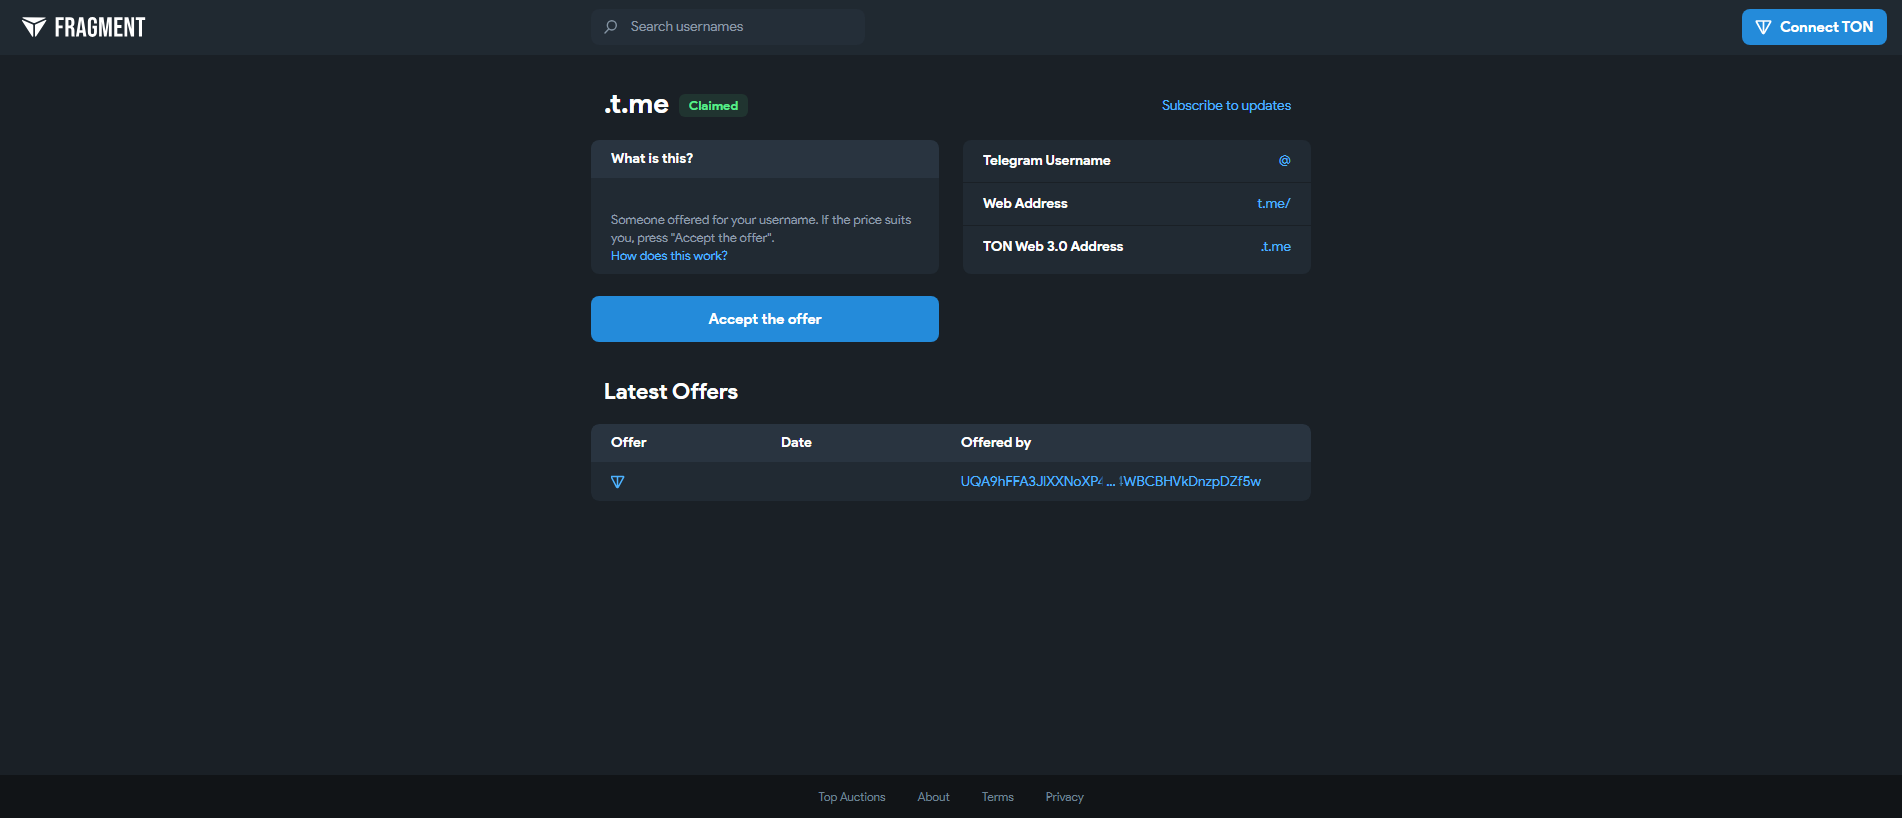
Task: Open Subscribe to updates link
Action: click(1226, 105)
